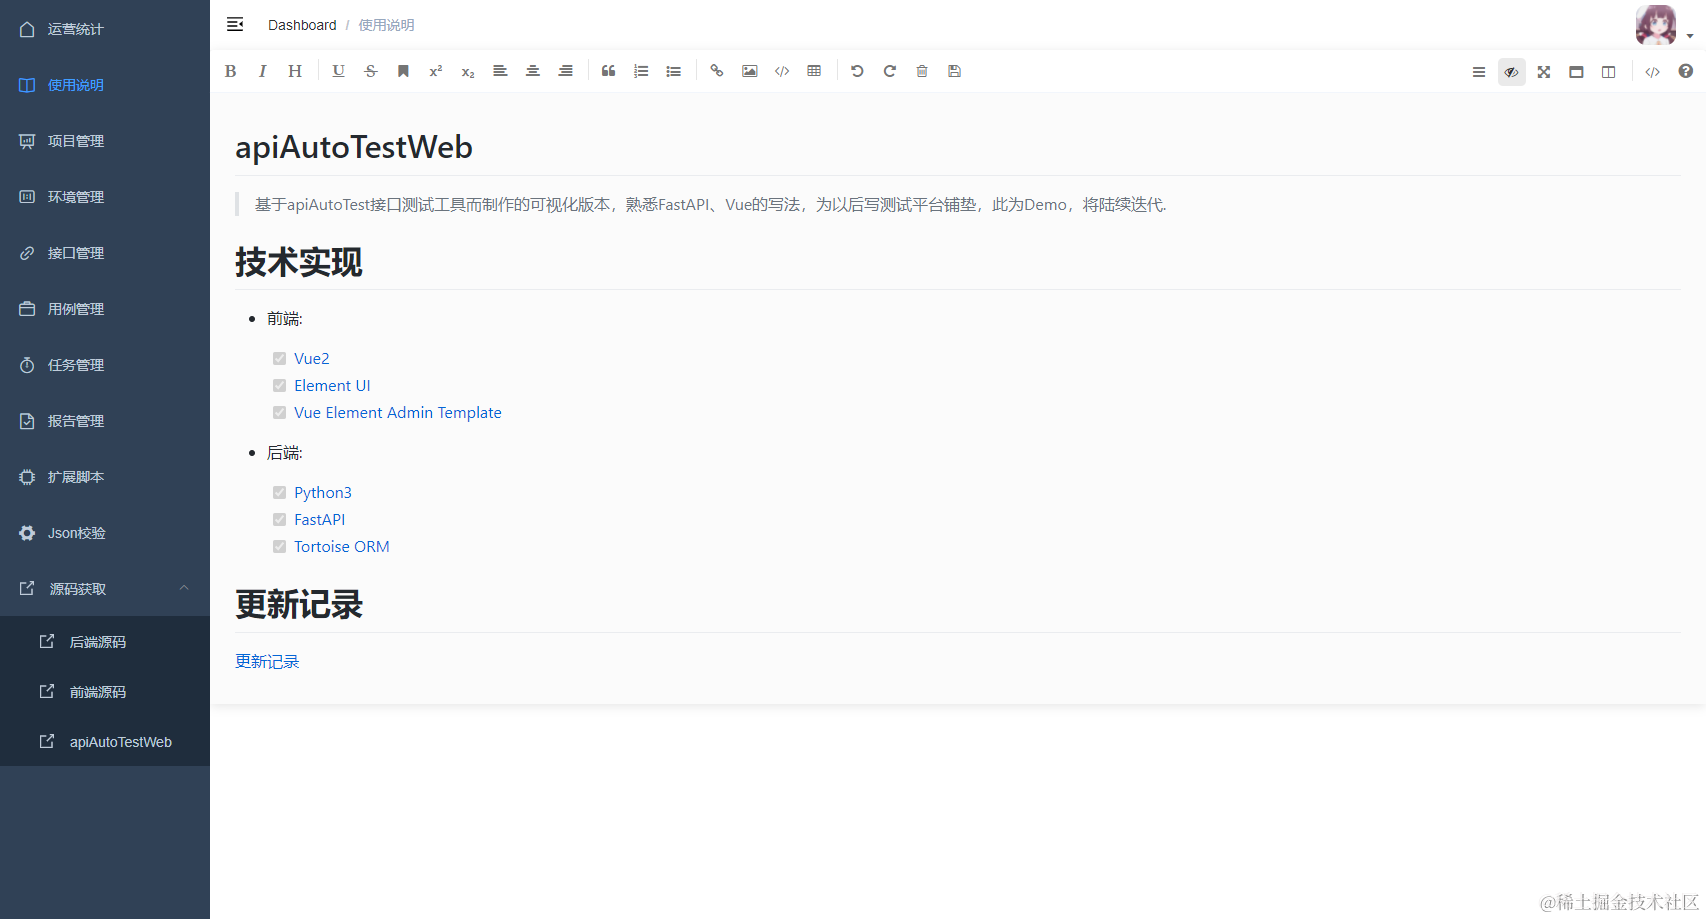This screenshot has height=919, width=1706.
Task: Insert a code block
Action: coord(782,71)
